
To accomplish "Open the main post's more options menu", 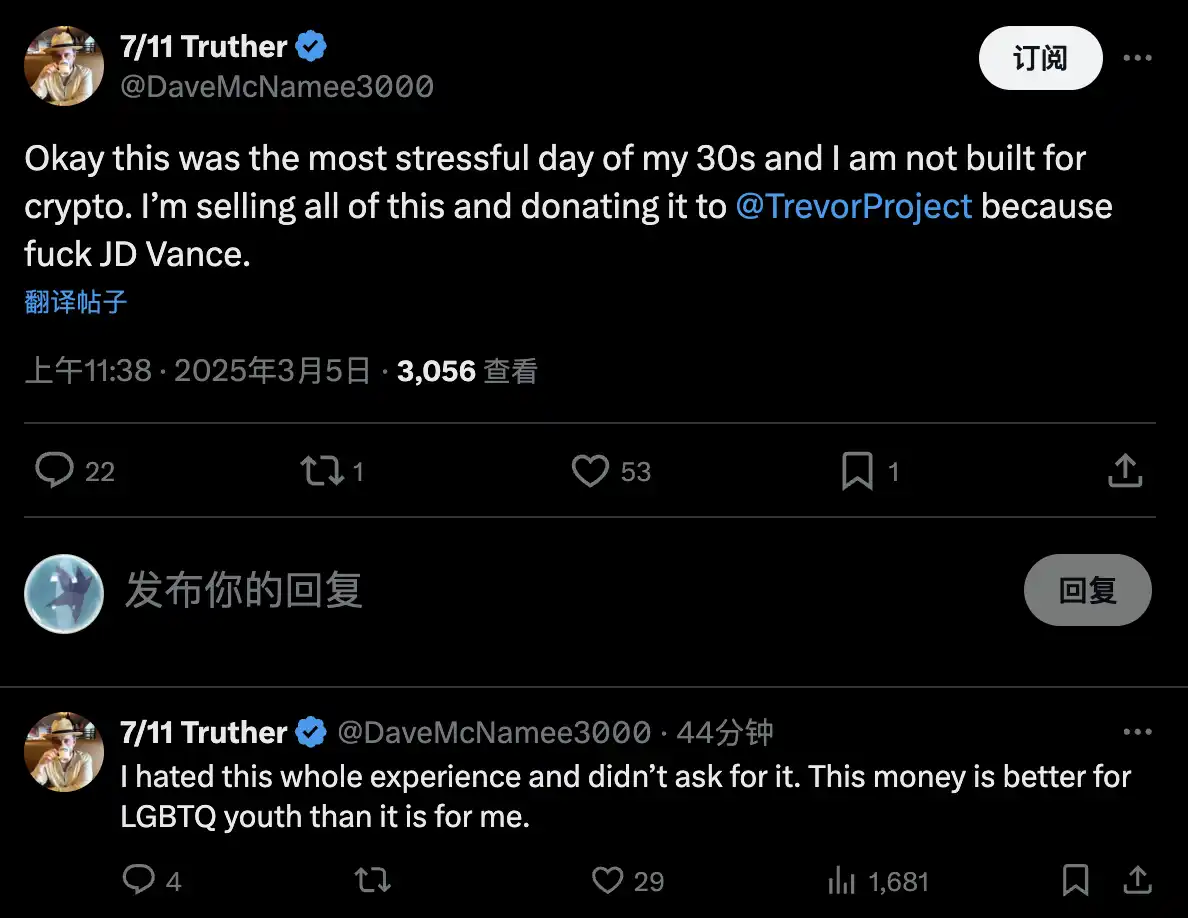I will point(1137,58).
